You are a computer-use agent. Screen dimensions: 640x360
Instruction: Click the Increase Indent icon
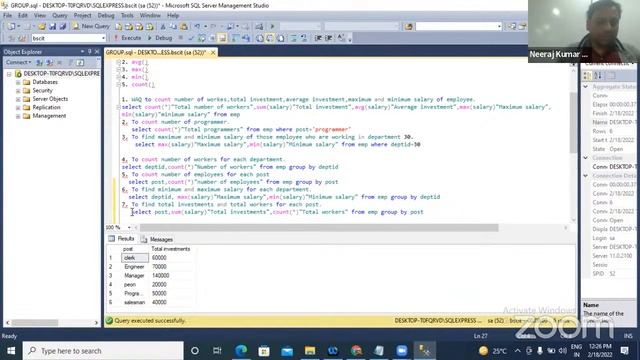click(329, 38)
